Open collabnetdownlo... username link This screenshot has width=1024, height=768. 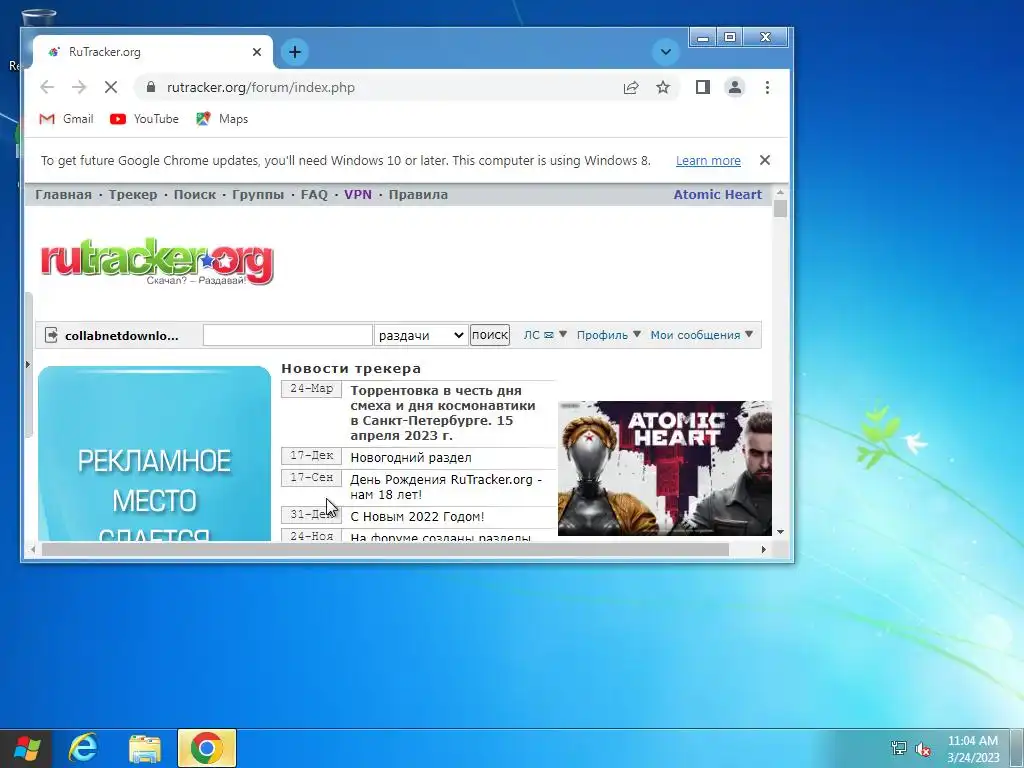point(121,336)
